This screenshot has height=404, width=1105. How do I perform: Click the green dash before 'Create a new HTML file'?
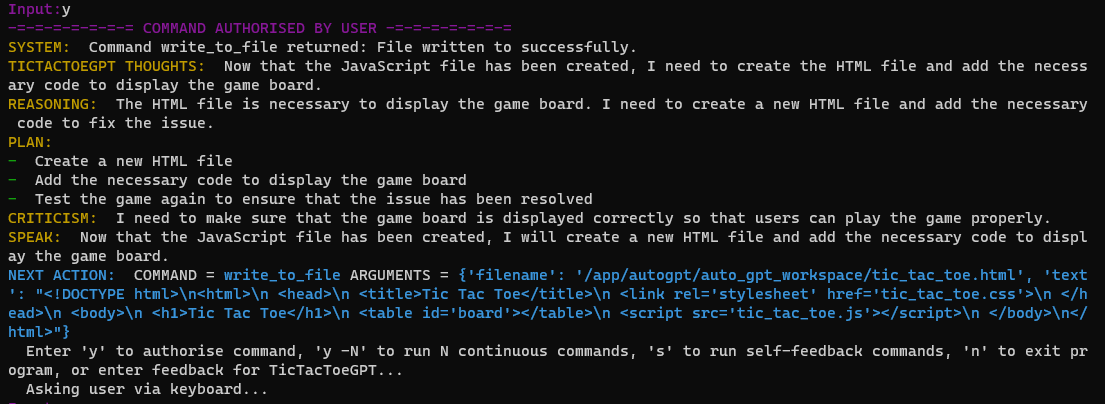coord(13,161)
